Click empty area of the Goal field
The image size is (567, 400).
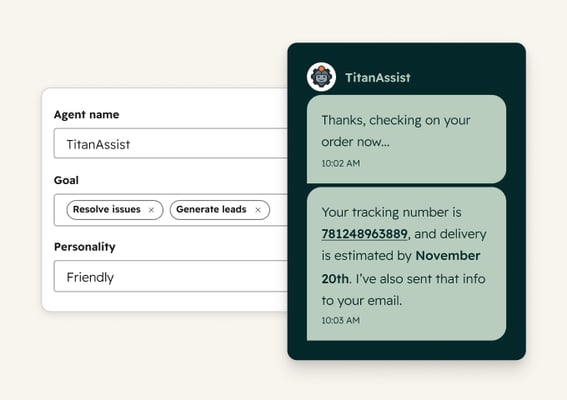(x=278, y=210)
